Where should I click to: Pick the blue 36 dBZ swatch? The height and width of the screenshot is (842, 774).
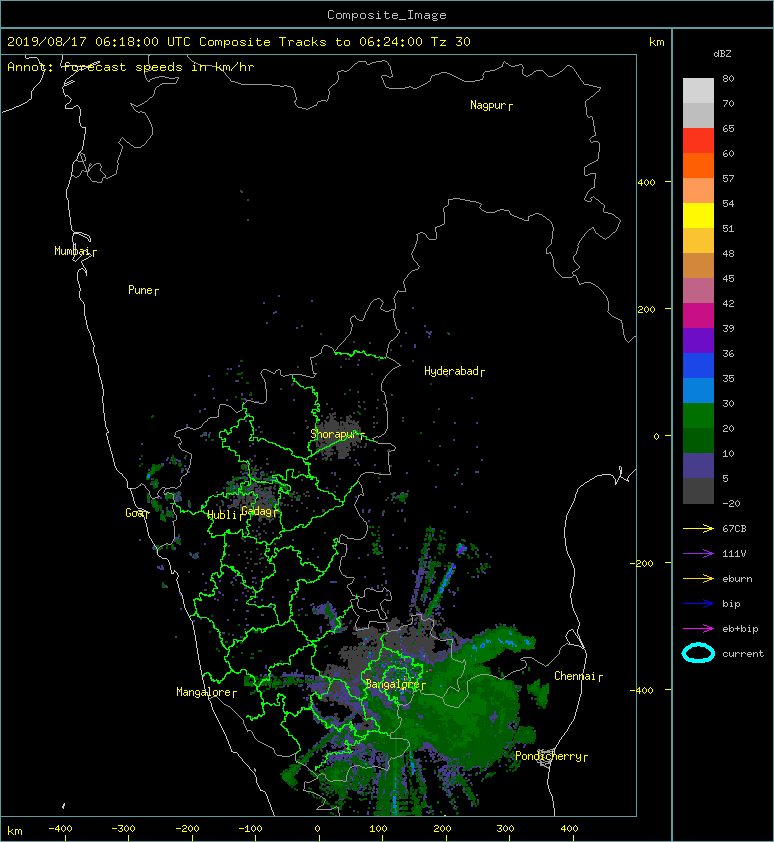(x=698, y=366)
